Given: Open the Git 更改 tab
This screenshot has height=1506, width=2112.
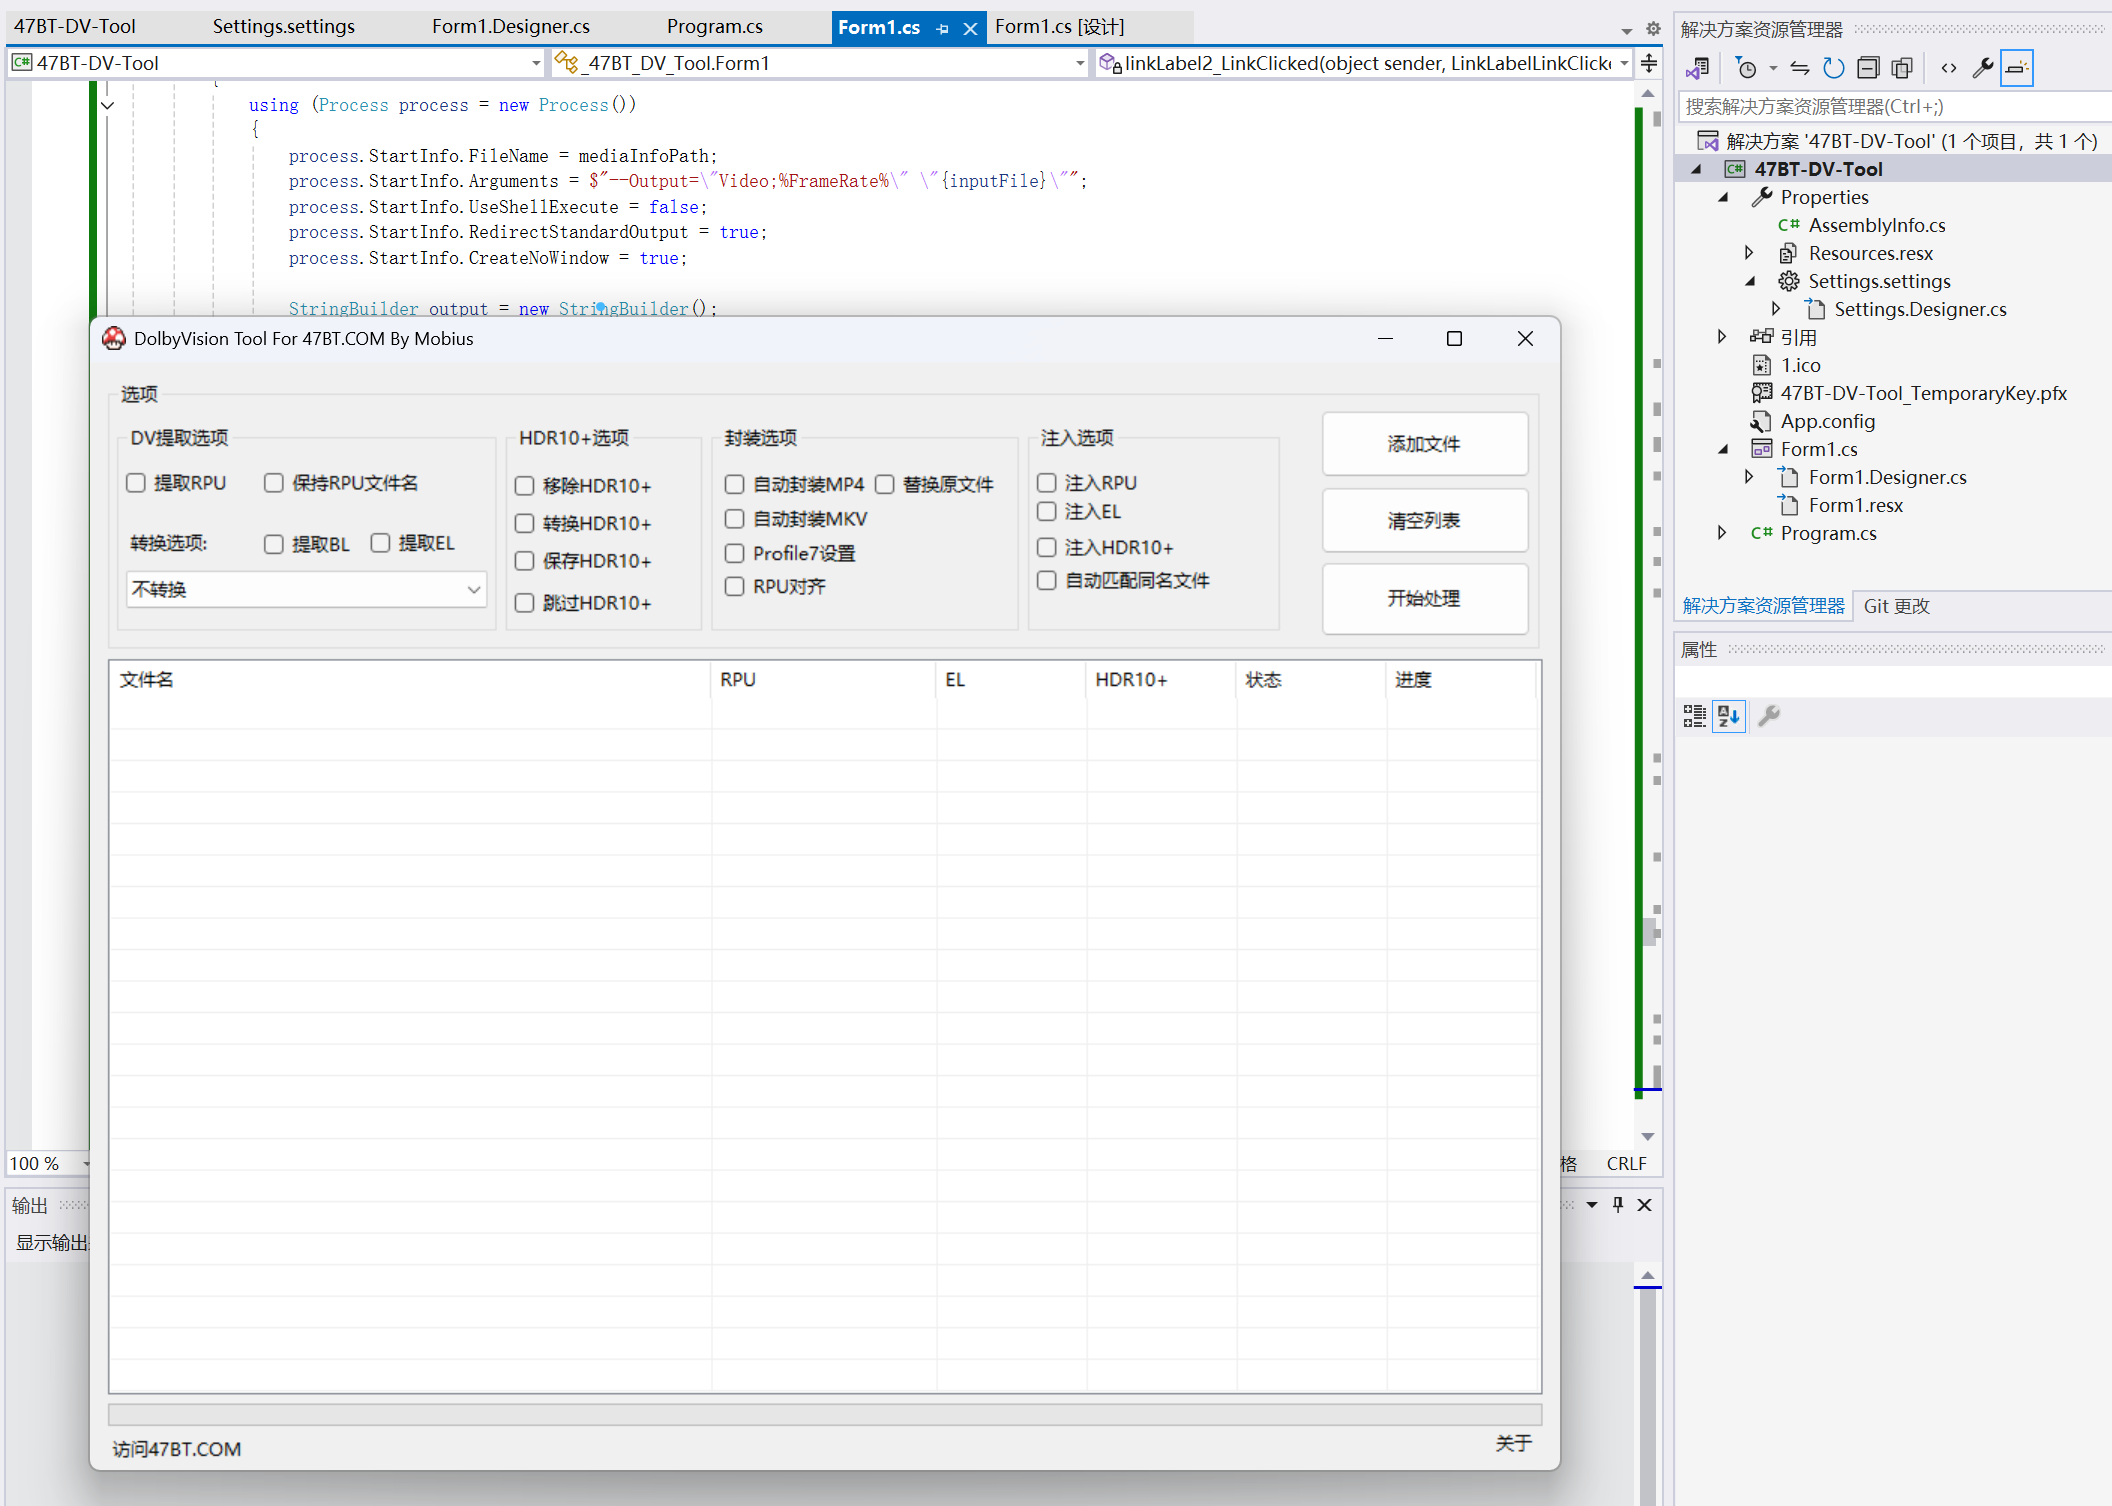Looking at the screenshot, I should pos(1896,606).
